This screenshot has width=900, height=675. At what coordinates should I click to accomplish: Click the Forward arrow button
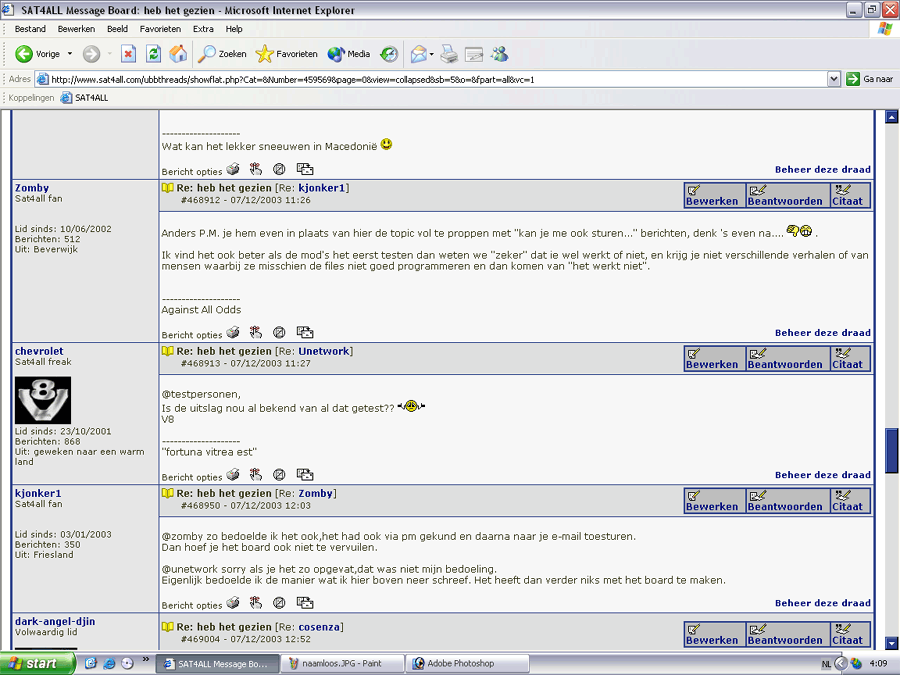click(x=91, y=54)
